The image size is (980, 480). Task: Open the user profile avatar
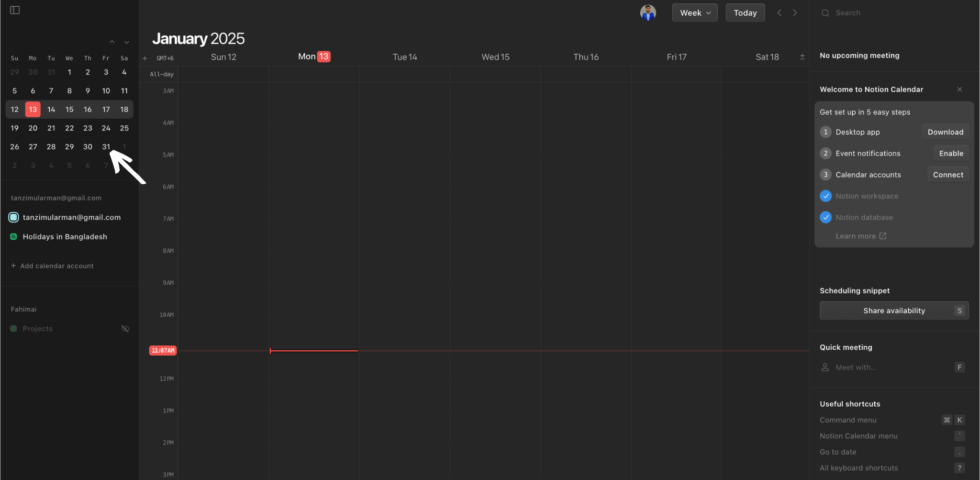649,12
